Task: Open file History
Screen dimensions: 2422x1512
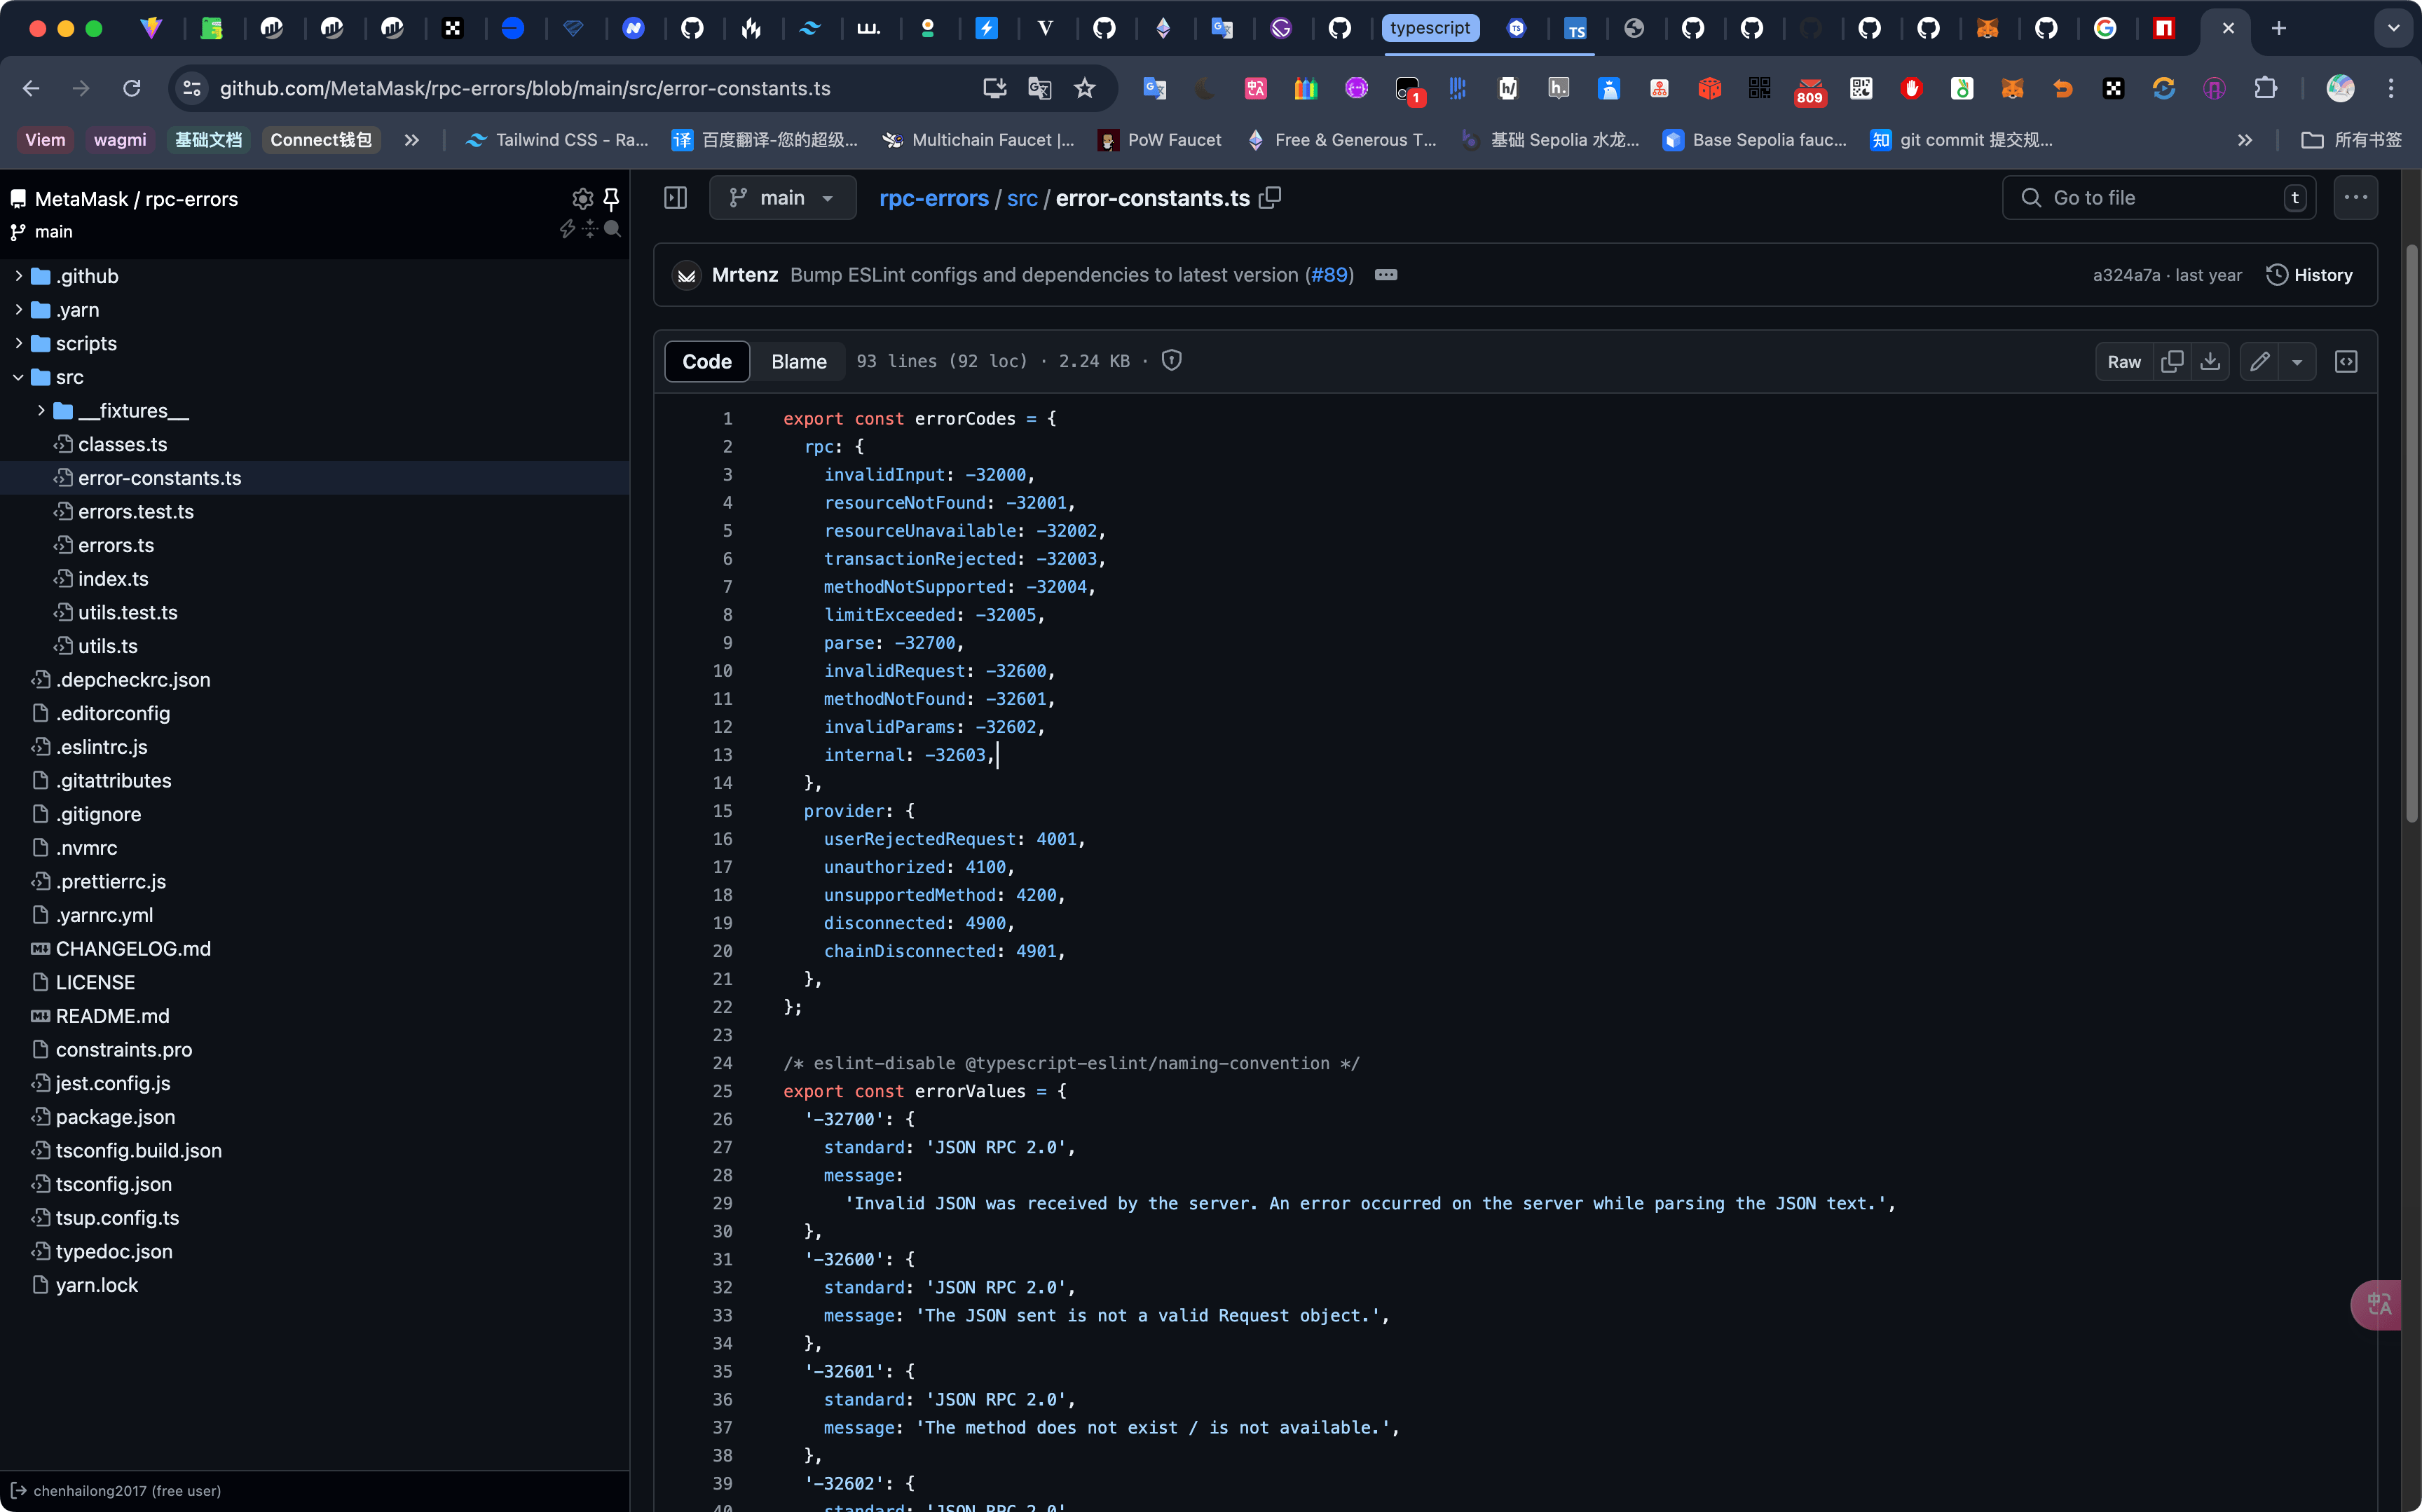Action: [2309, 275]
